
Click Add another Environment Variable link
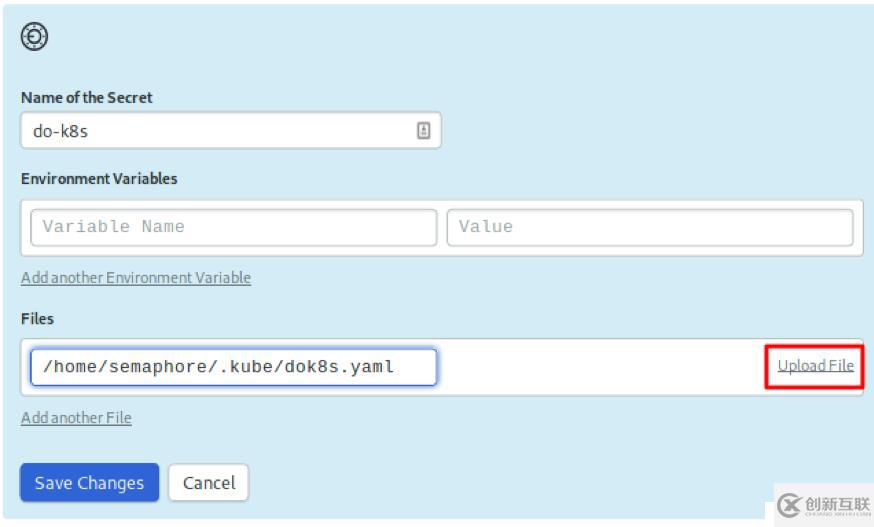pos(136,278)
